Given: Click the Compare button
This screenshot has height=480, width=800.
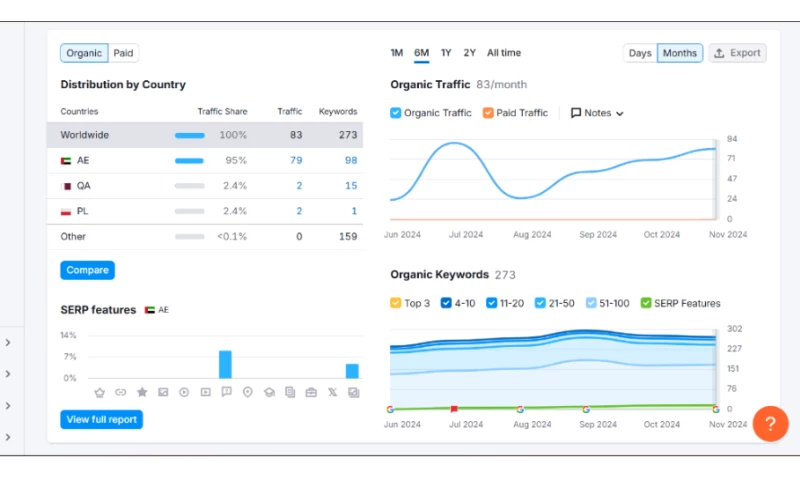Looking at the screenshot, I should [87, 270].
